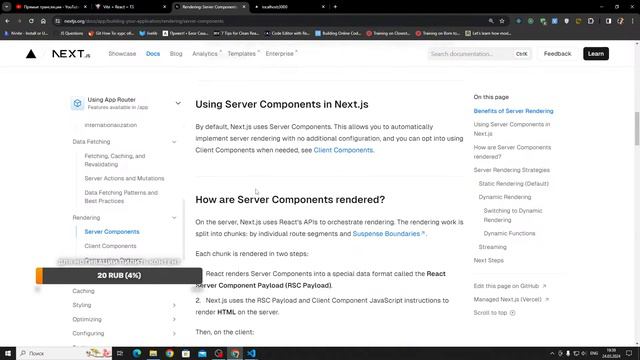Open Data Fetching Patterns and Best Practices

[121, 197]
